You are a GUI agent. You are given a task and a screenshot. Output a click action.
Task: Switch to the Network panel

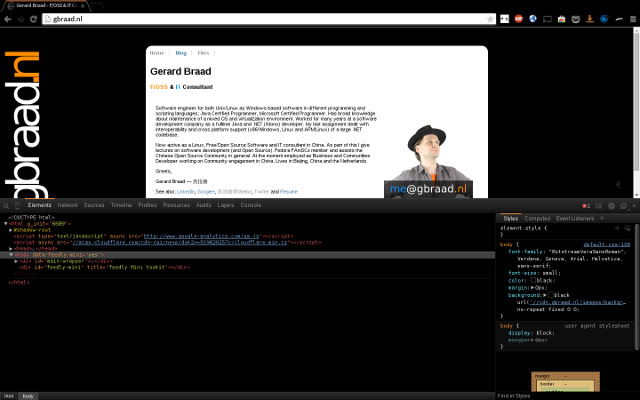(x=67, y=205)
